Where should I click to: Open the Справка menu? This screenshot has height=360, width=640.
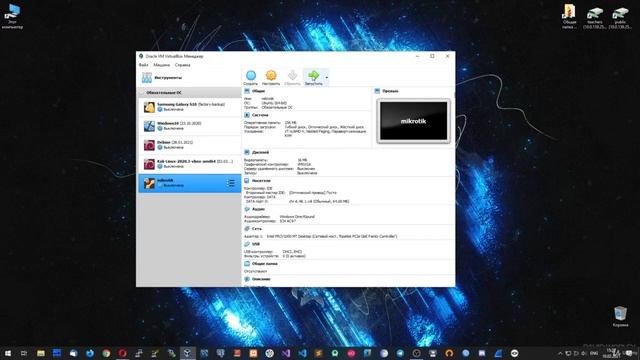coord(182,65)
